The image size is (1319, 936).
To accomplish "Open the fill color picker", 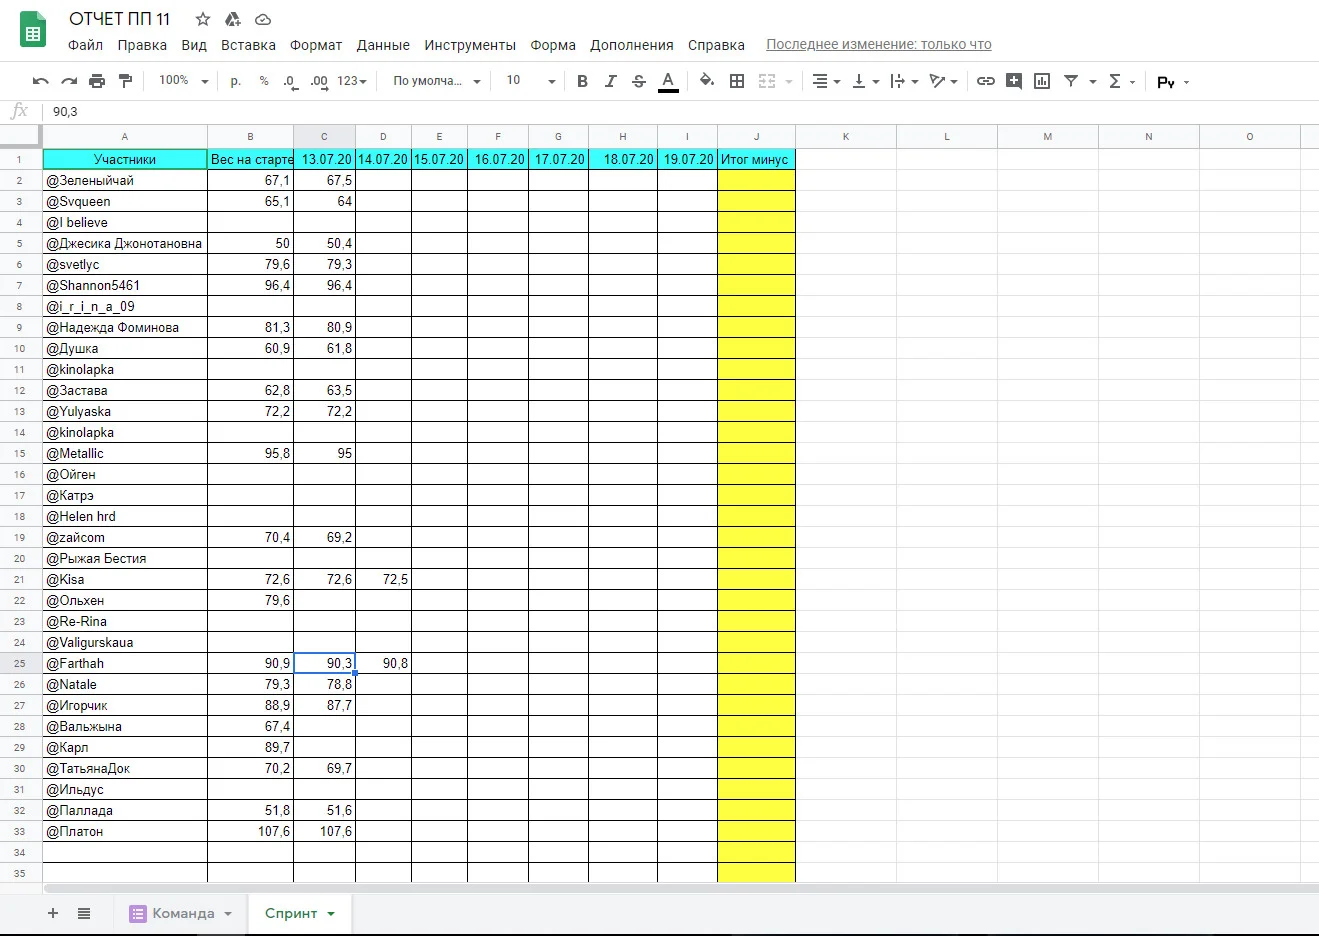I will pyautogui.click(x=707, y=81).
